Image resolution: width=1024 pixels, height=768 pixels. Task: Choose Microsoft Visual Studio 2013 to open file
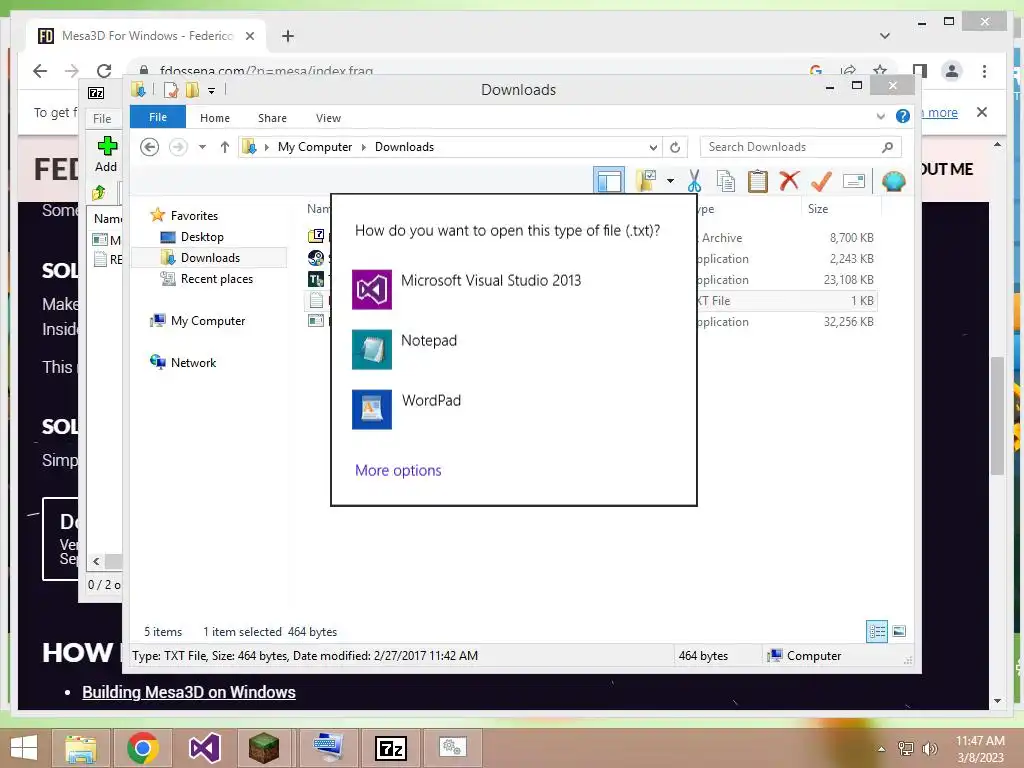pyautogui.click(x=514, y=289)
